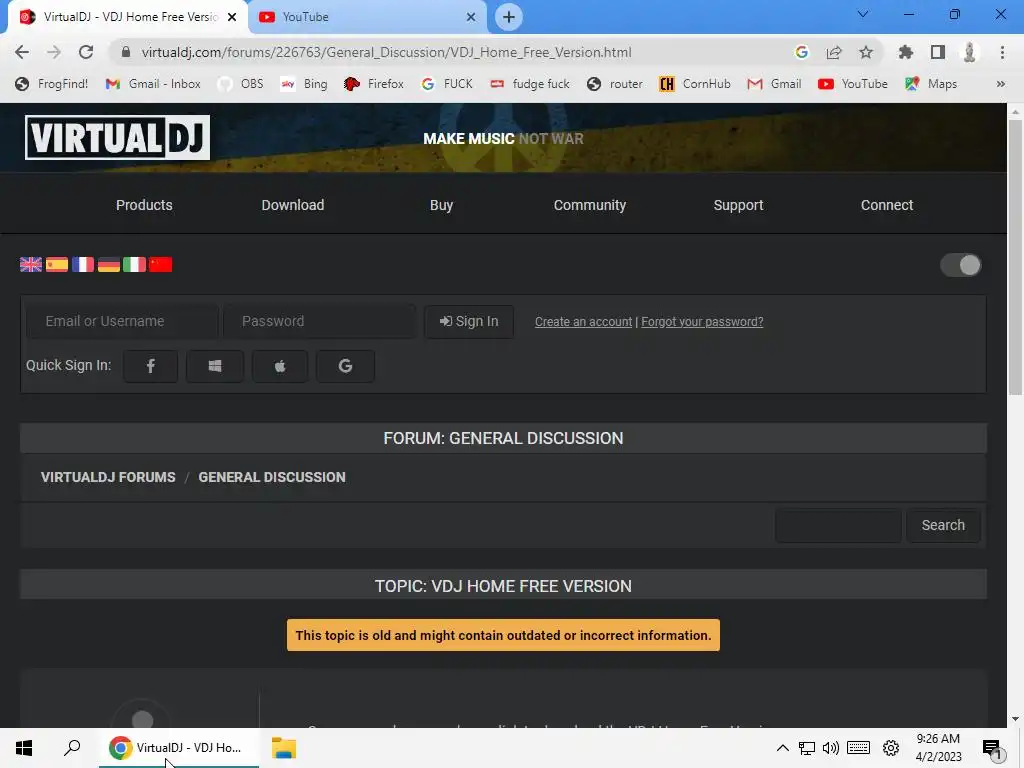Open Chrome side panel icon
1024x768 pixels.
click(x=938, y=52)
